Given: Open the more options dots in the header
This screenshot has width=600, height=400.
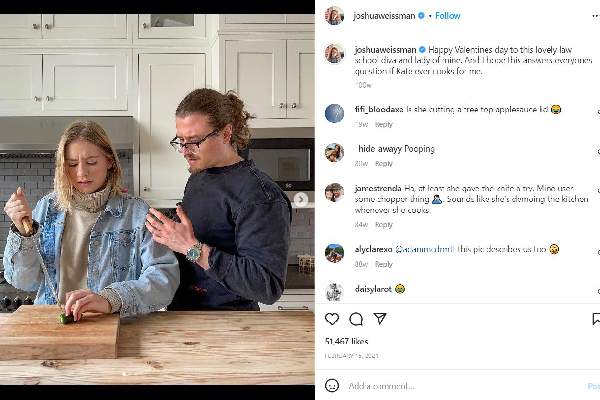Looking at the screenshot, I should 595,16.
